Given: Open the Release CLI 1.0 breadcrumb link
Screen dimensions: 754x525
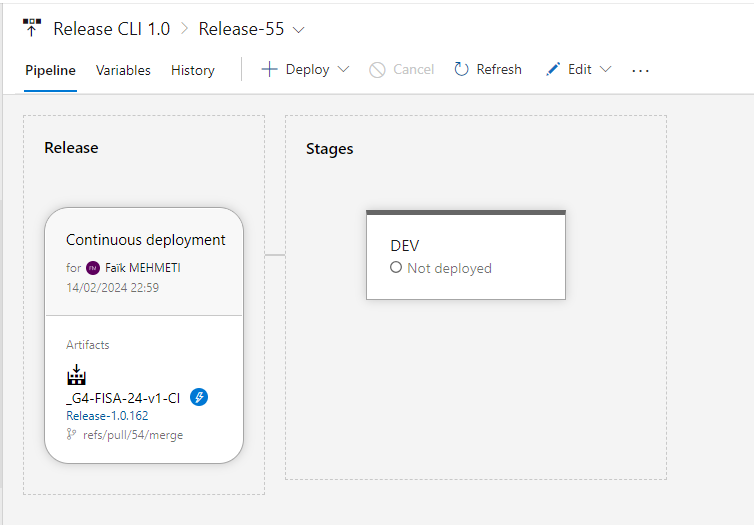Looking at the screenshot, I should 112,29.
